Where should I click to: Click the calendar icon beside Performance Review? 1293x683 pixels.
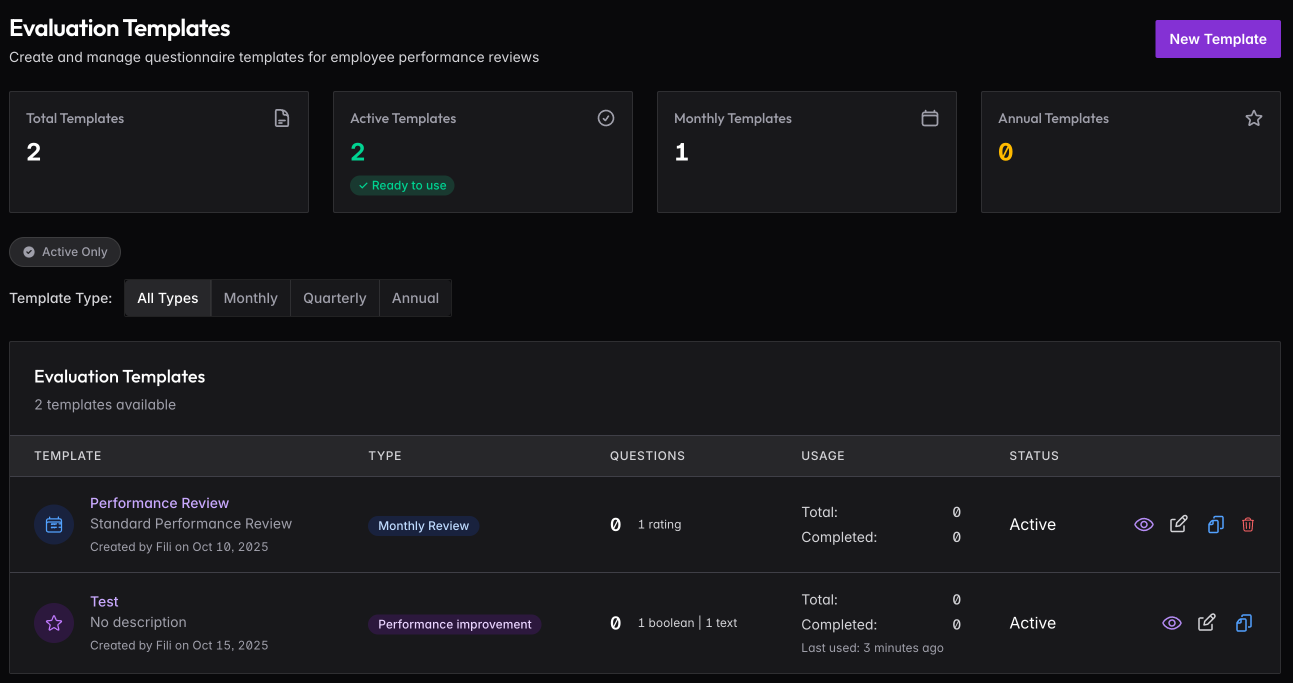pos(54,525)
